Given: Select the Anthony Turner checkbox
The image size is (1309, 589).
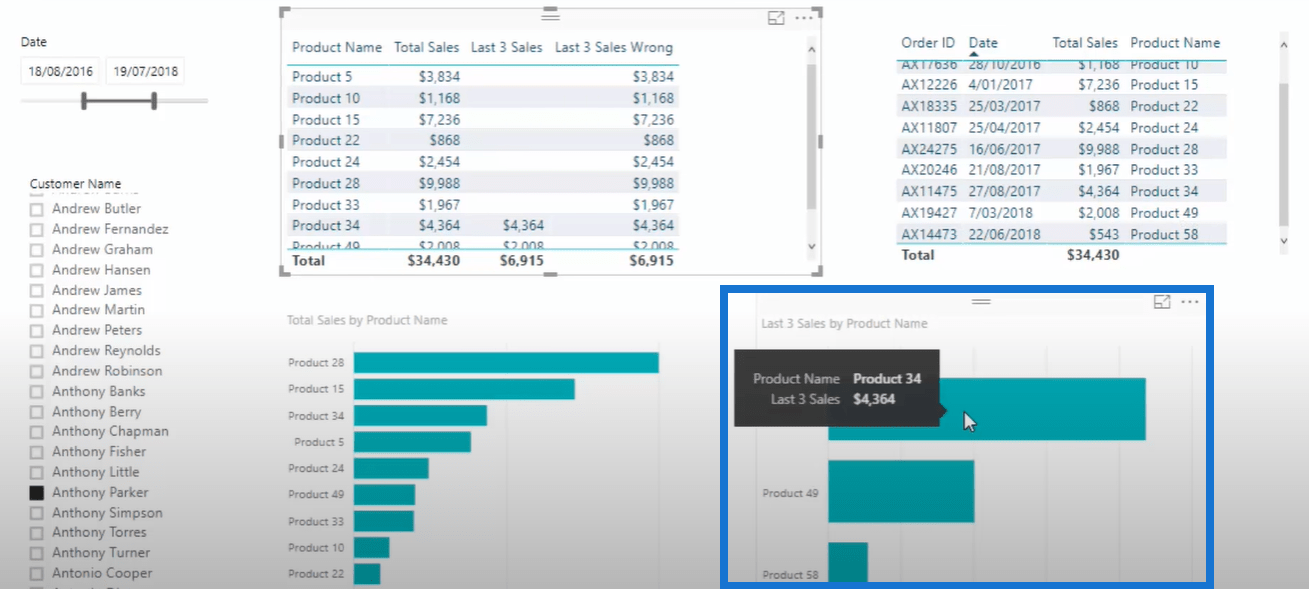Looking at the screenshot, I should [37, 553].
